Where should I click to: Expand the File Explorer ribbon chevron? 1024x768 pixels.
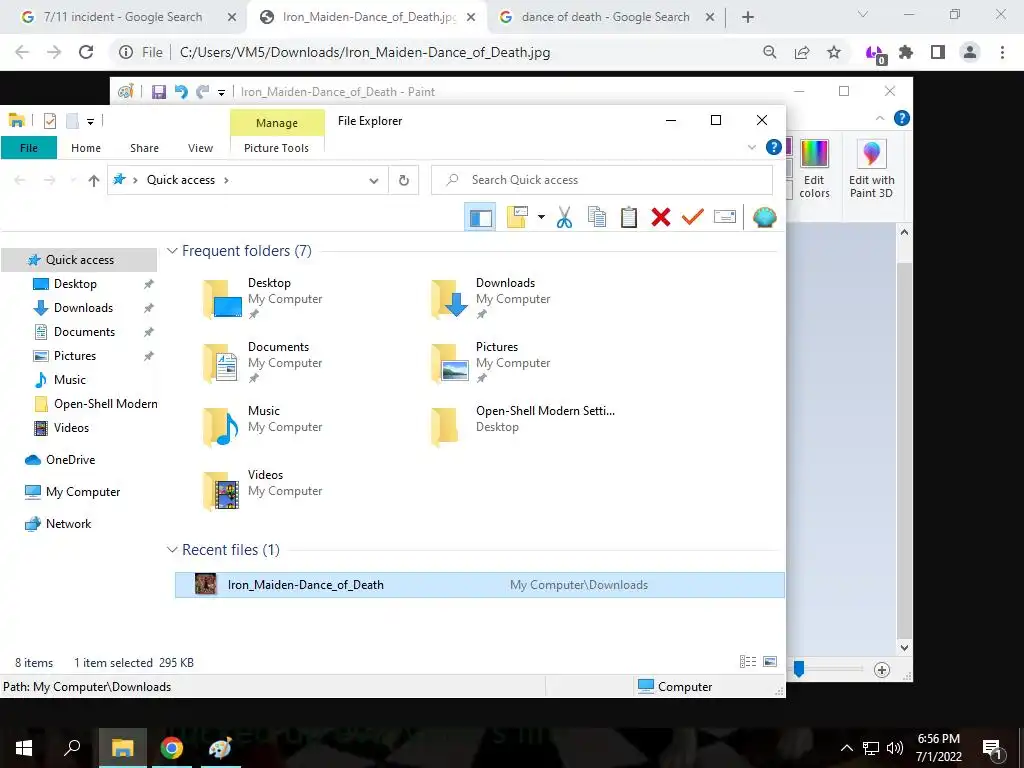point(752,148)
